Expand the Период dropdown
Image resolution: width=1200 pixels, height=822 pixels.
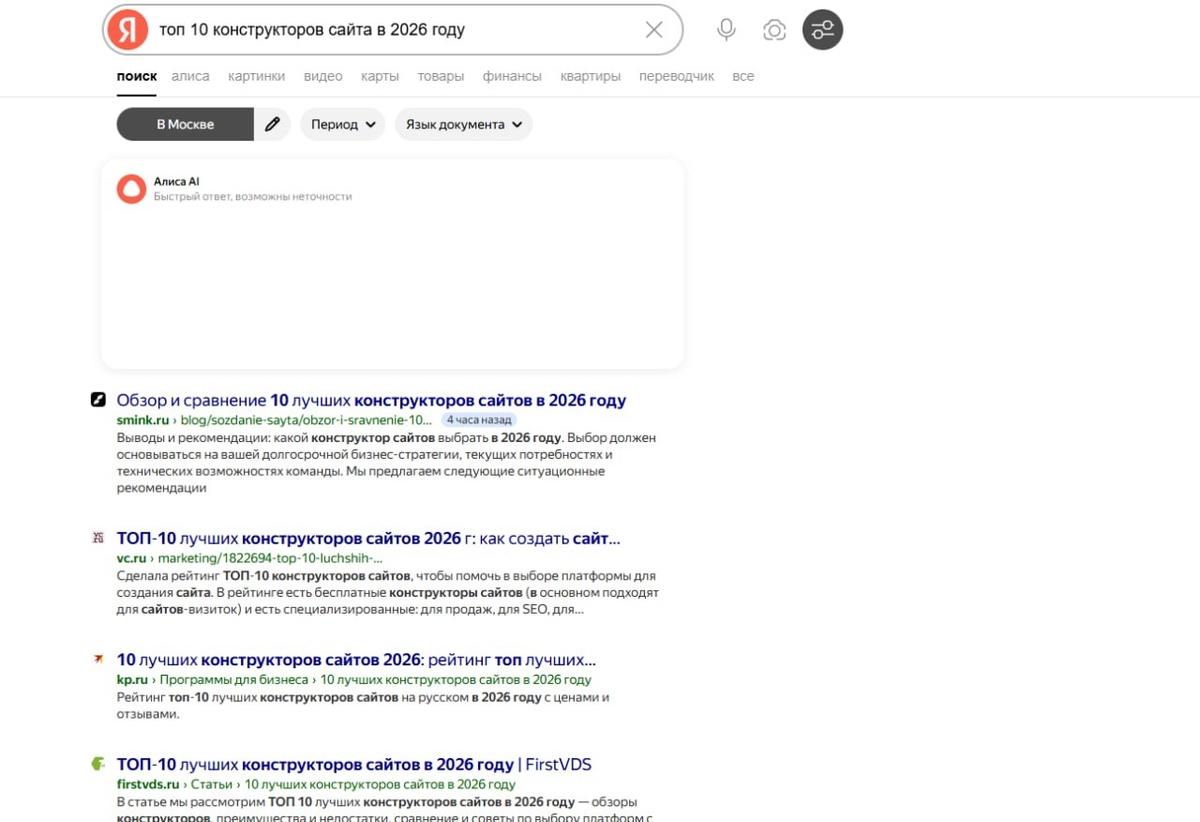coord(343,124)
